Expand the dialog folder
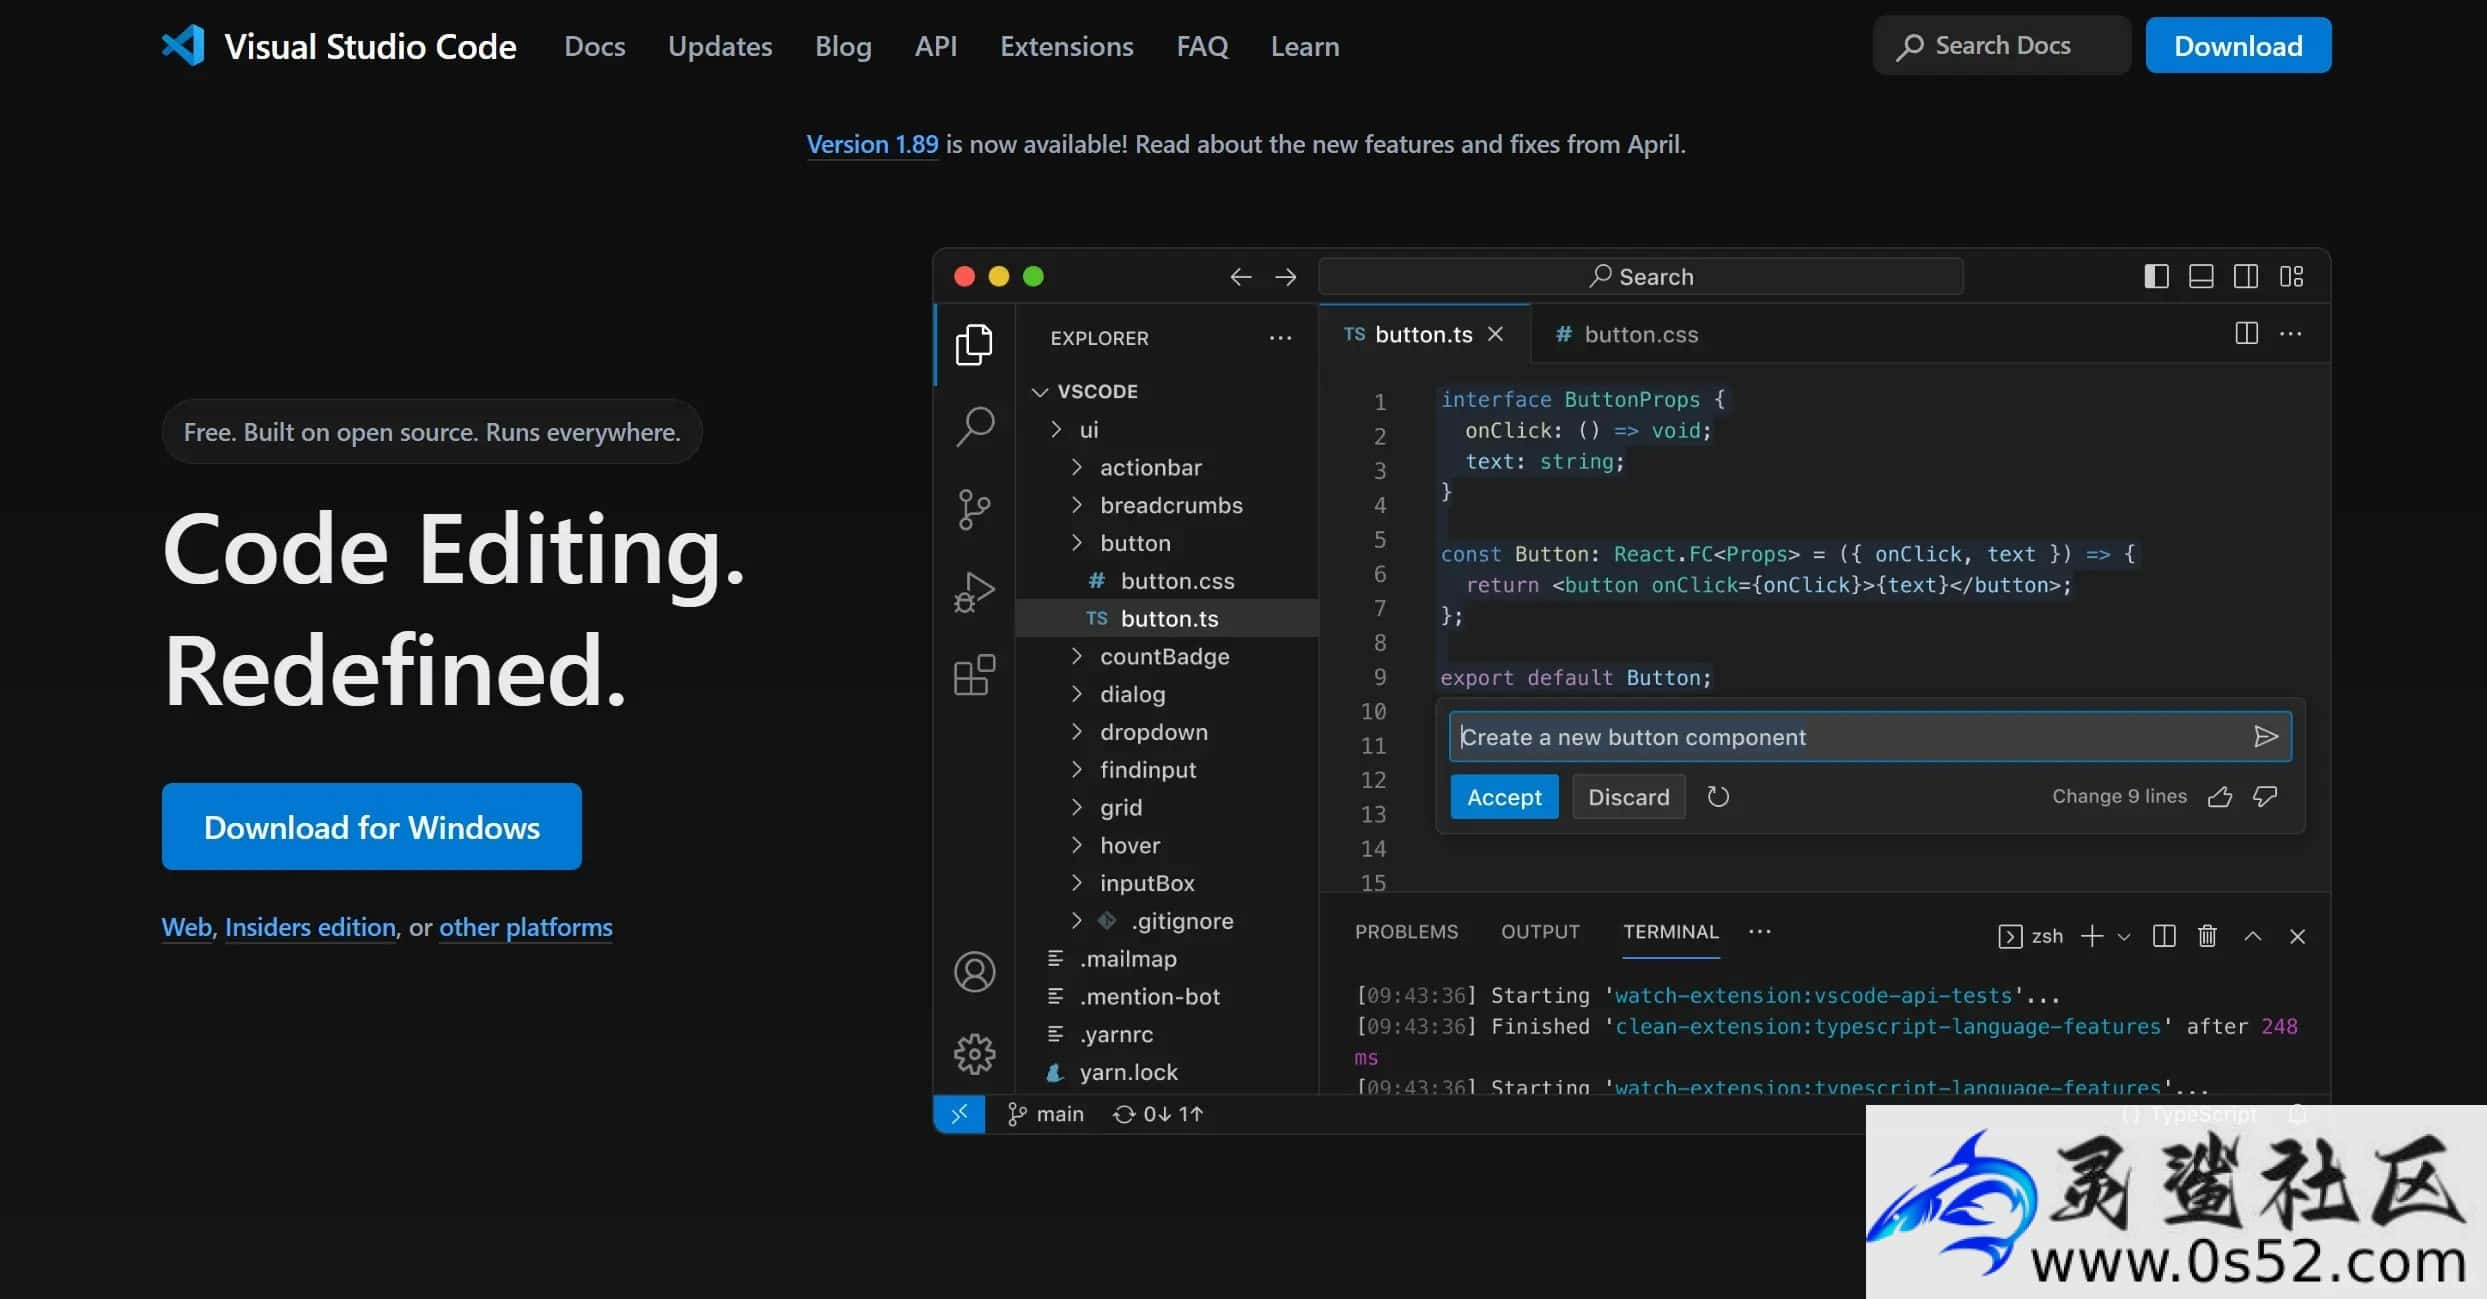Image resolution: width=2487 pixels, height=1299 pixels. pyautogui.click(x=1076, y=694)
